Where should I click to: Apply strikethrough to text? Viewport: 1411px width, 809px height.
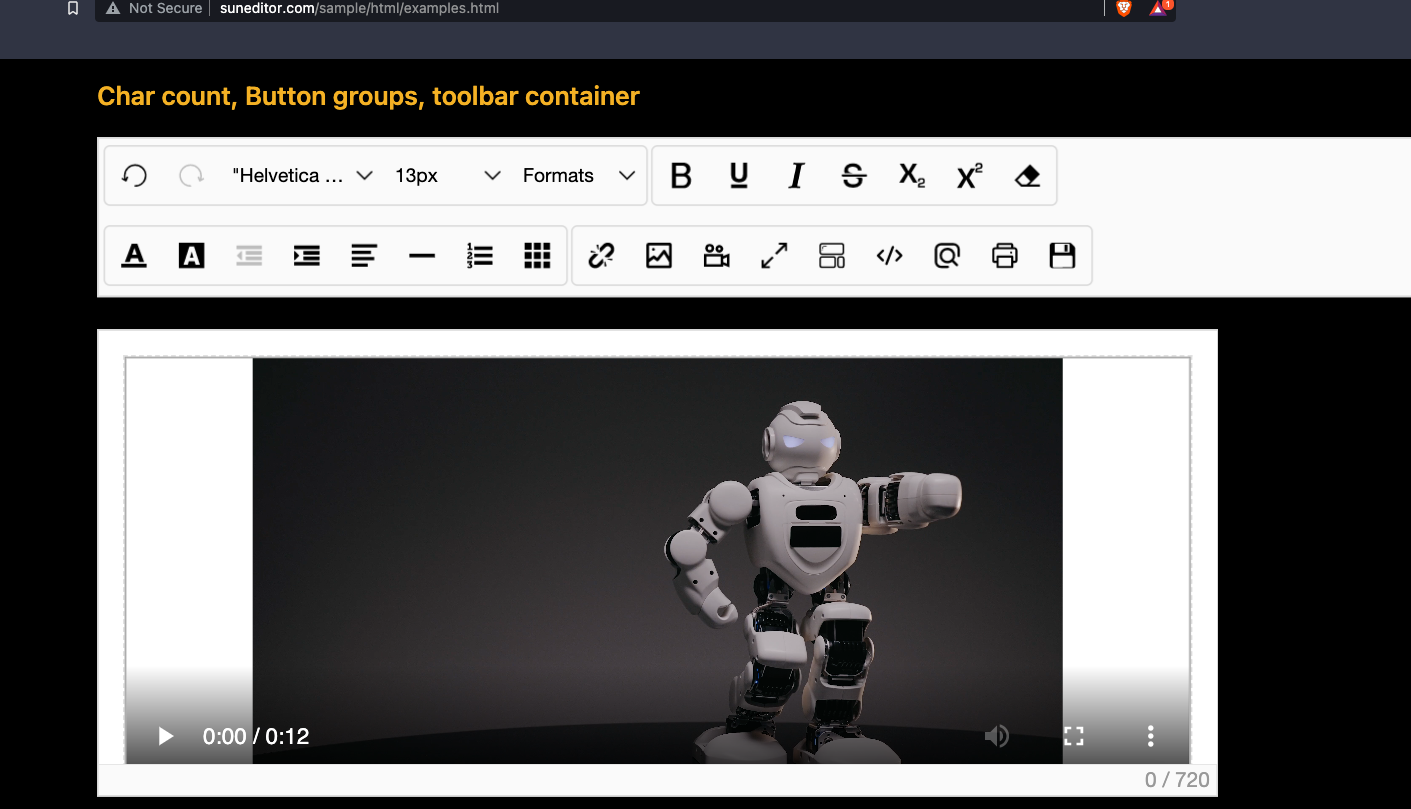(853, 175)
